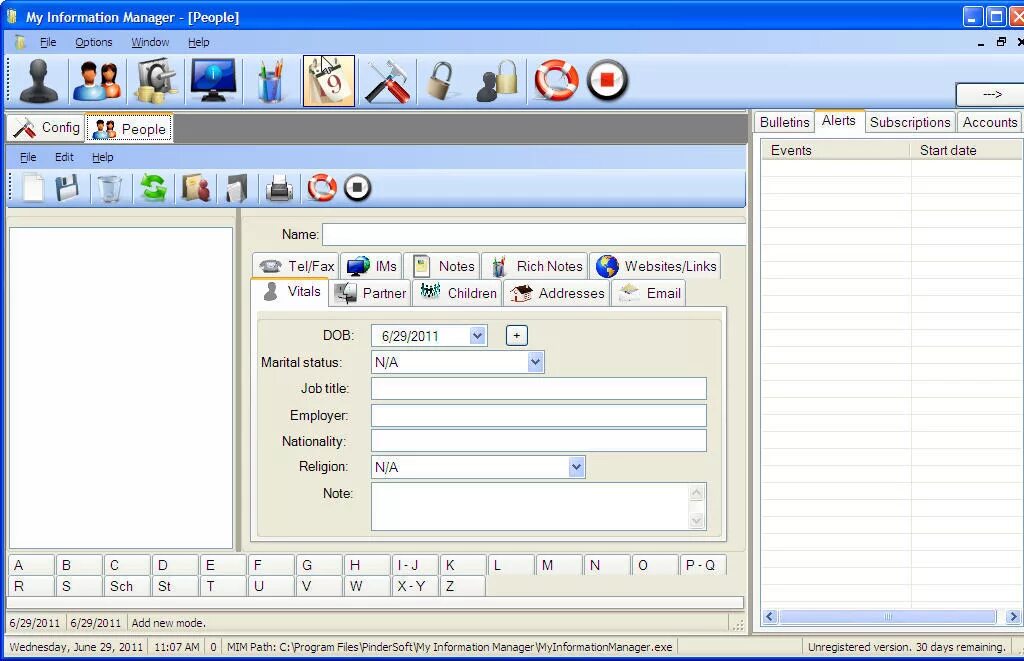The width and height of the screenshot is (1024, 661).
Task: Click the gray pages copy icon
Action: click(x=236, y=188)
